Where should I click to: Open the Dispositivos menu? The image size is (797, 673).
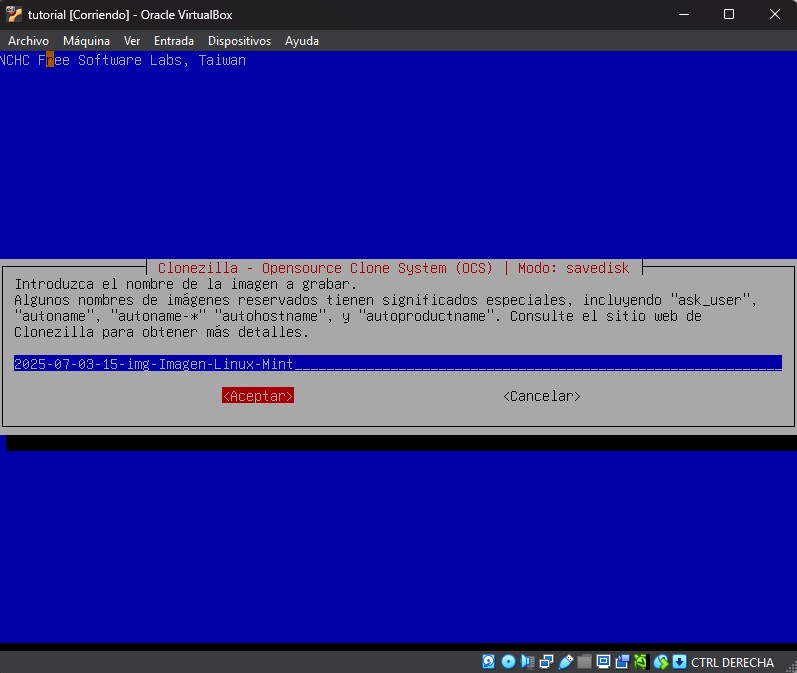tap(239, 41)
